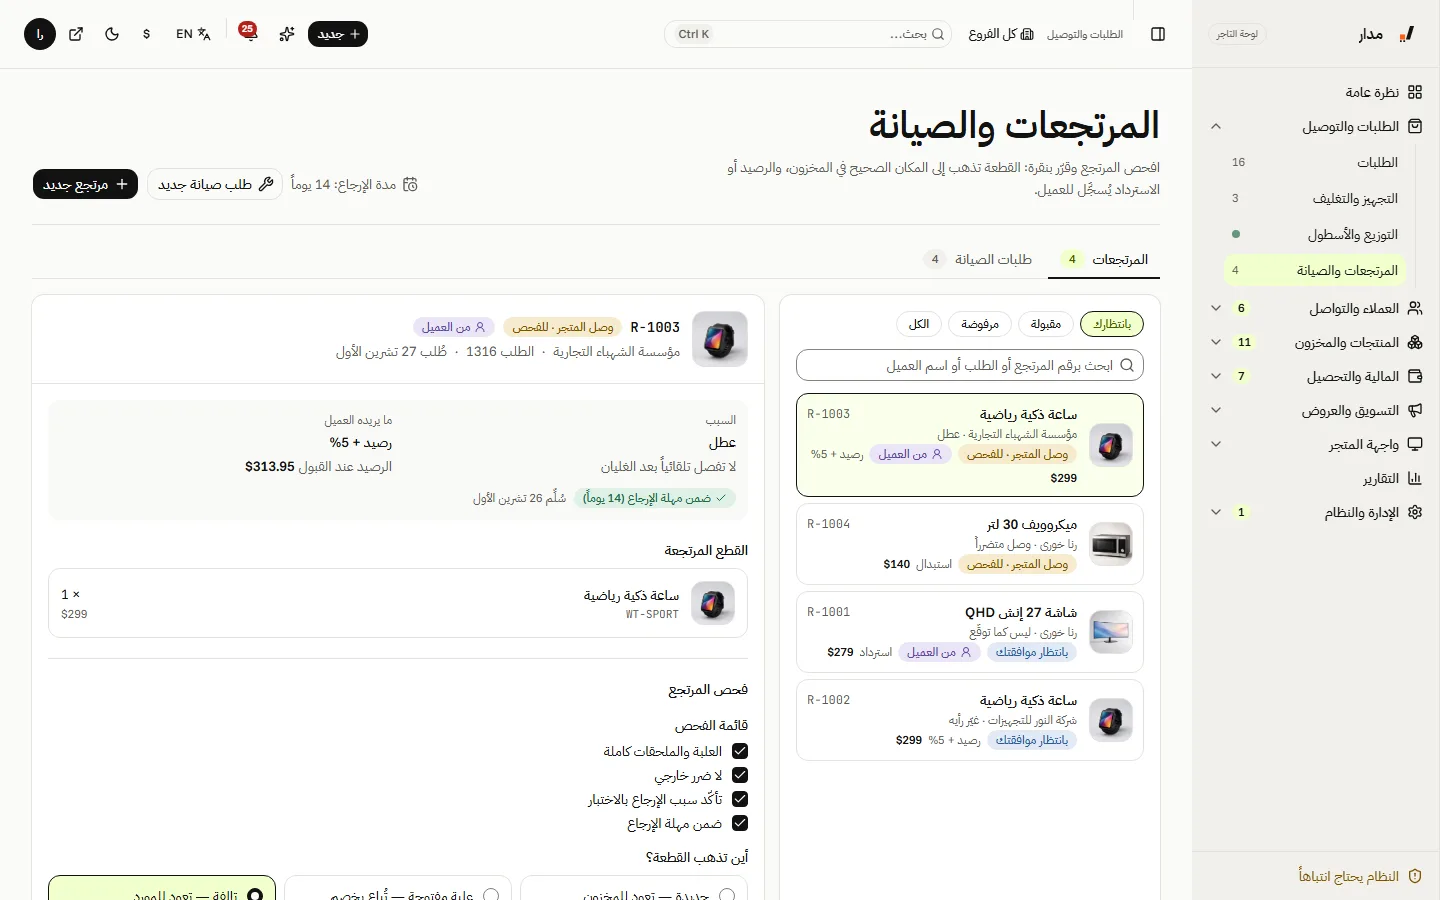This screenshot has width=1440, height=900.
Task: Click the shield warning icon at sidebar bottom
Action: tap(1415, 877)
